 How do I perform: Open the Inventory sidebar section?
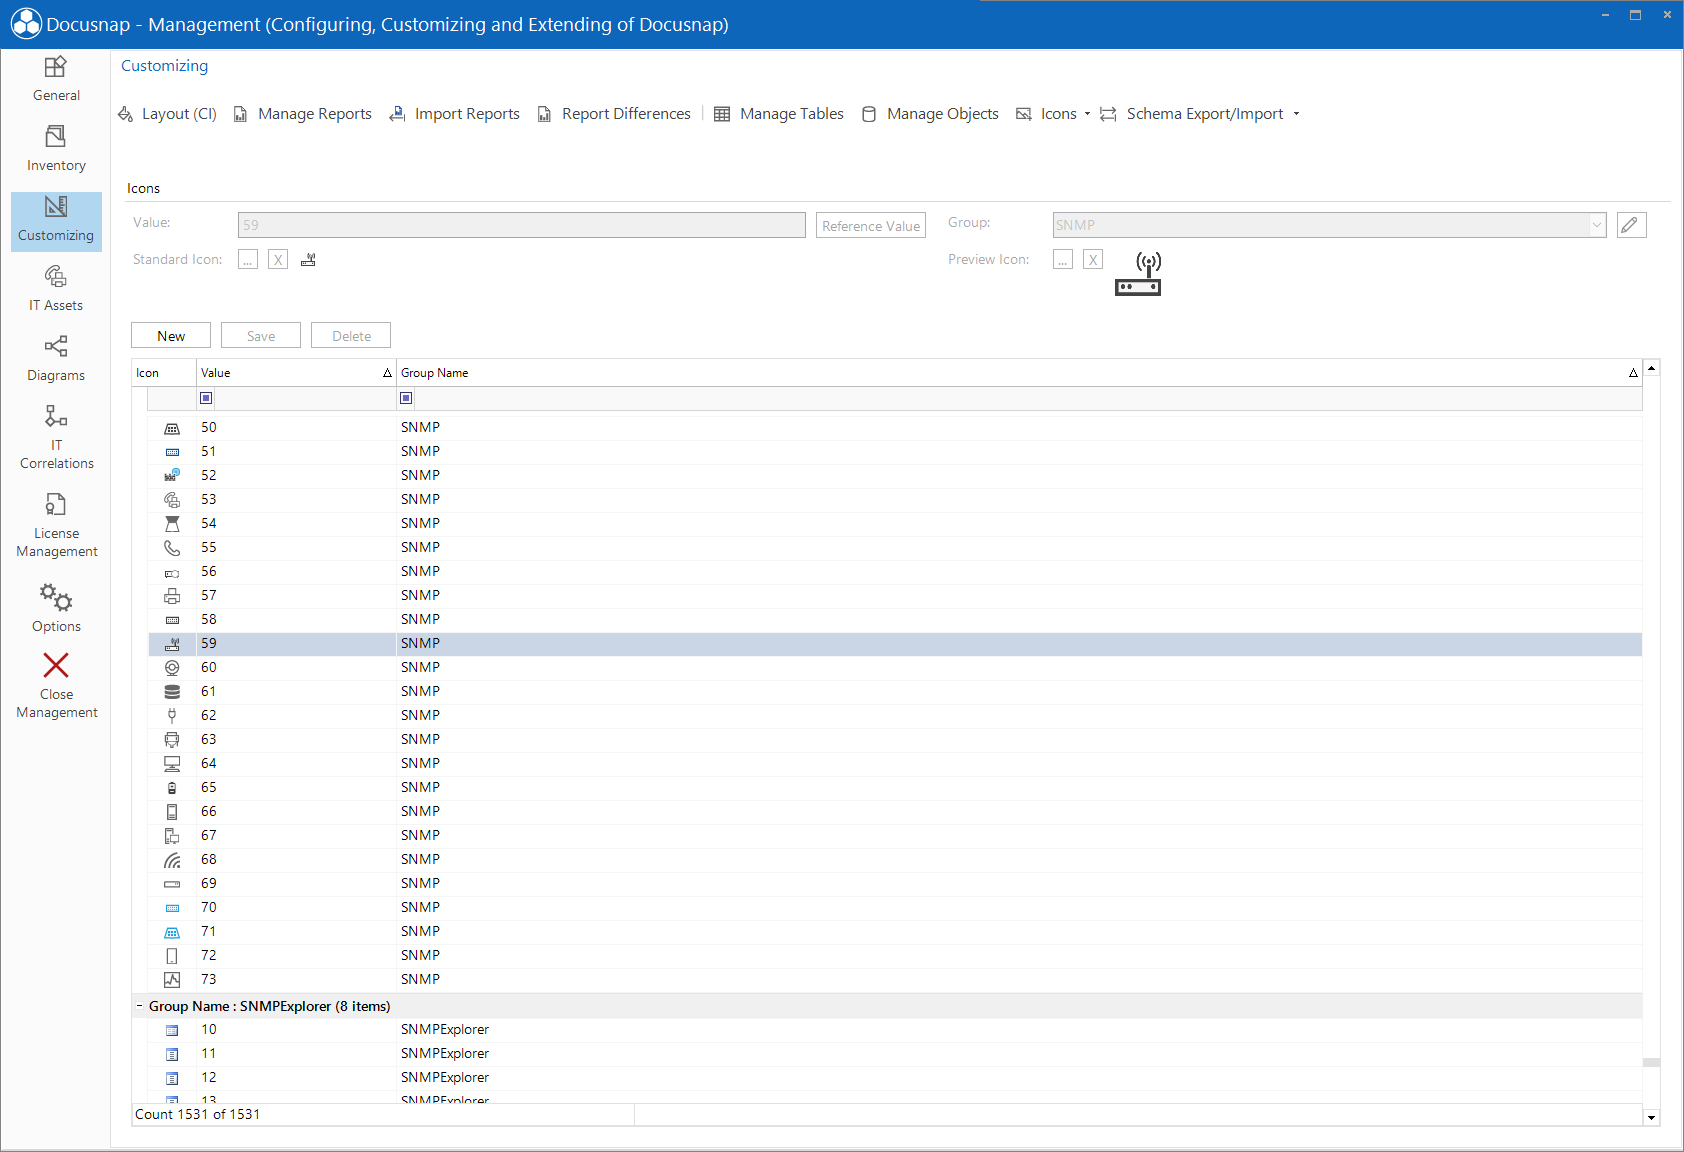pyautogui.click(x=56, y=150)
